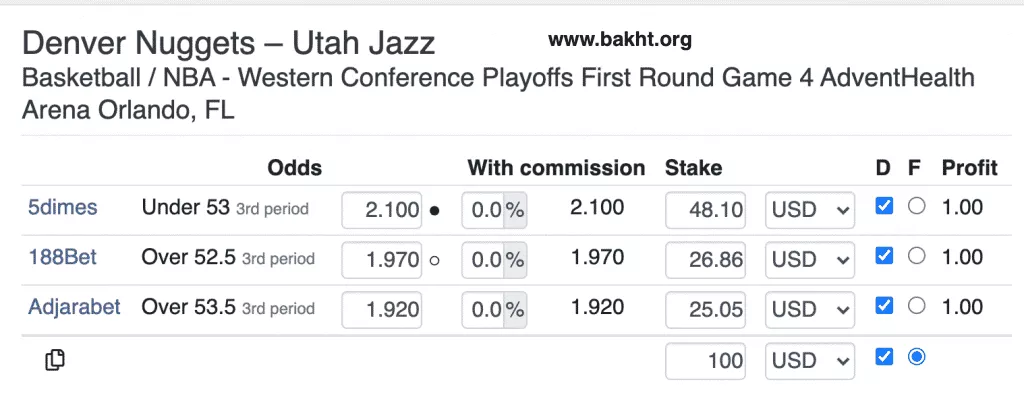Select F radio for 188Bet row
Screen dimensions: 1024x403
coord(916,256)
